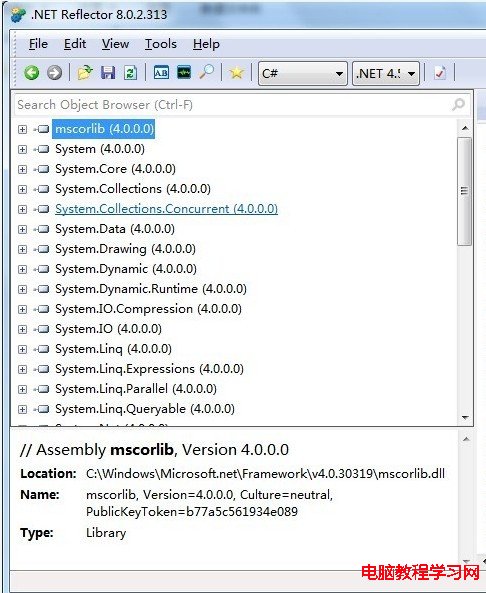Click the Refresh page icon
Viewport: 486px width, 593px height.
point(130,73)
